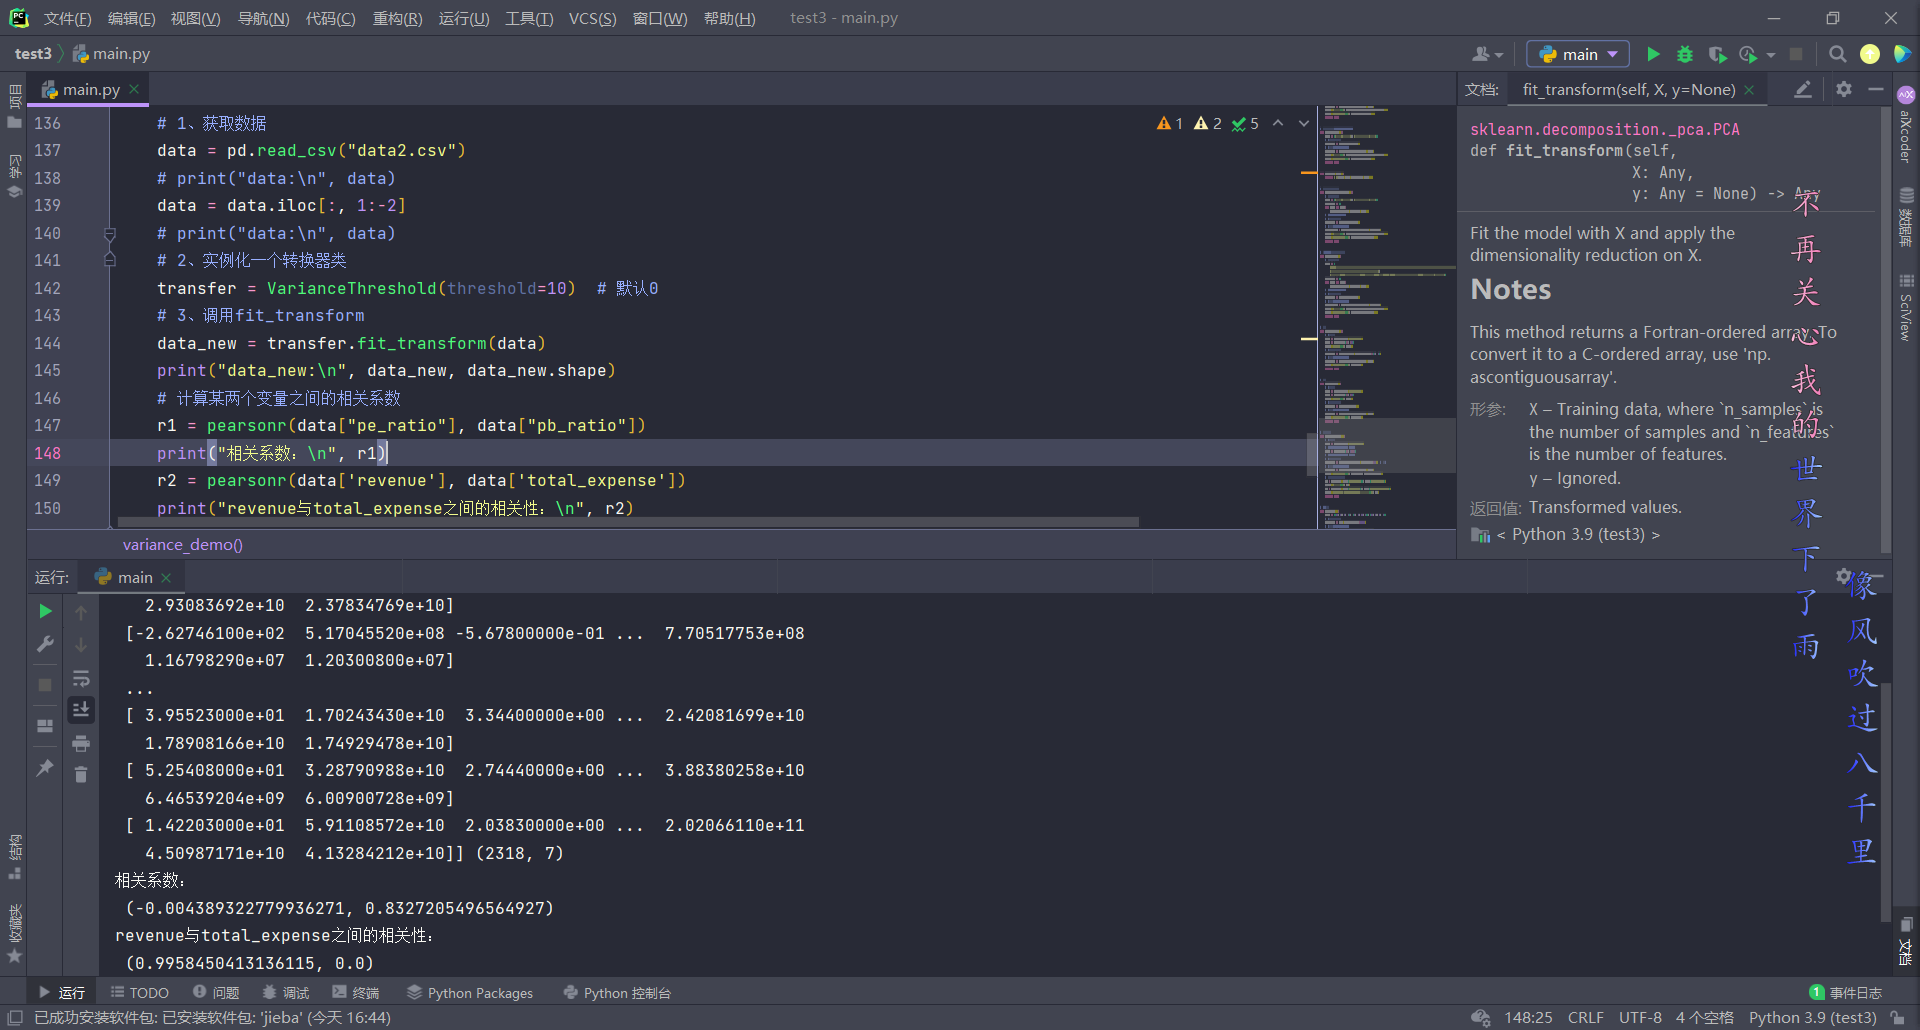
Task: Change line separator CRLF in status bar
Action: pyautogui.click(x=1585, y=1017)
